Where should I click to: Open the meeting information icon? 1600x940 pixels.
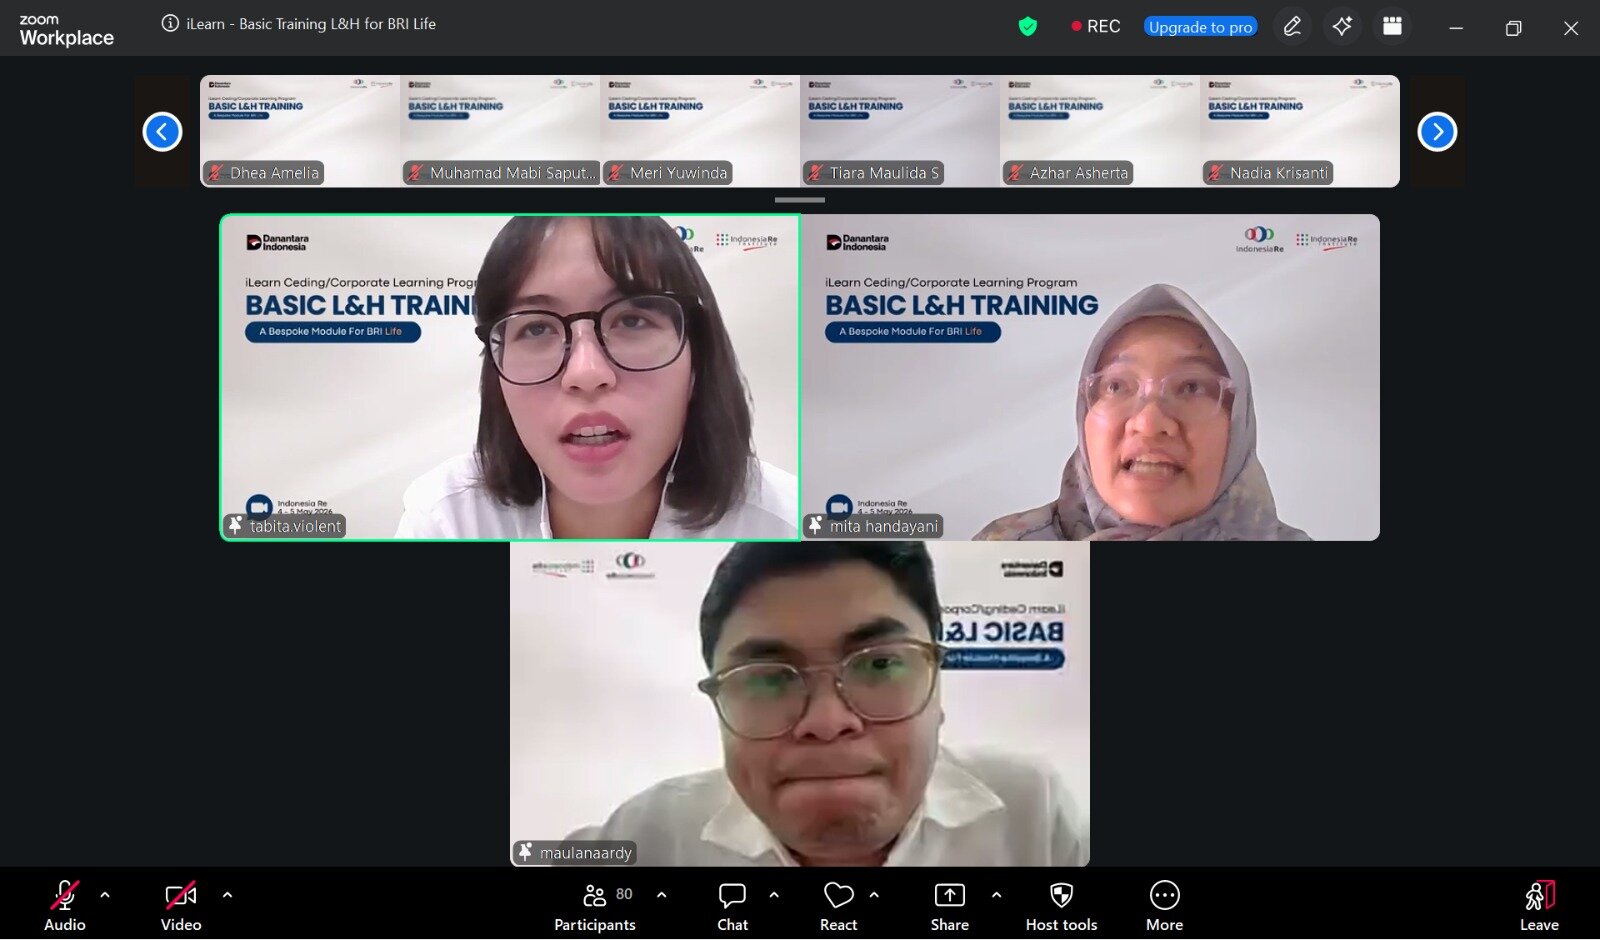(170, 23)
